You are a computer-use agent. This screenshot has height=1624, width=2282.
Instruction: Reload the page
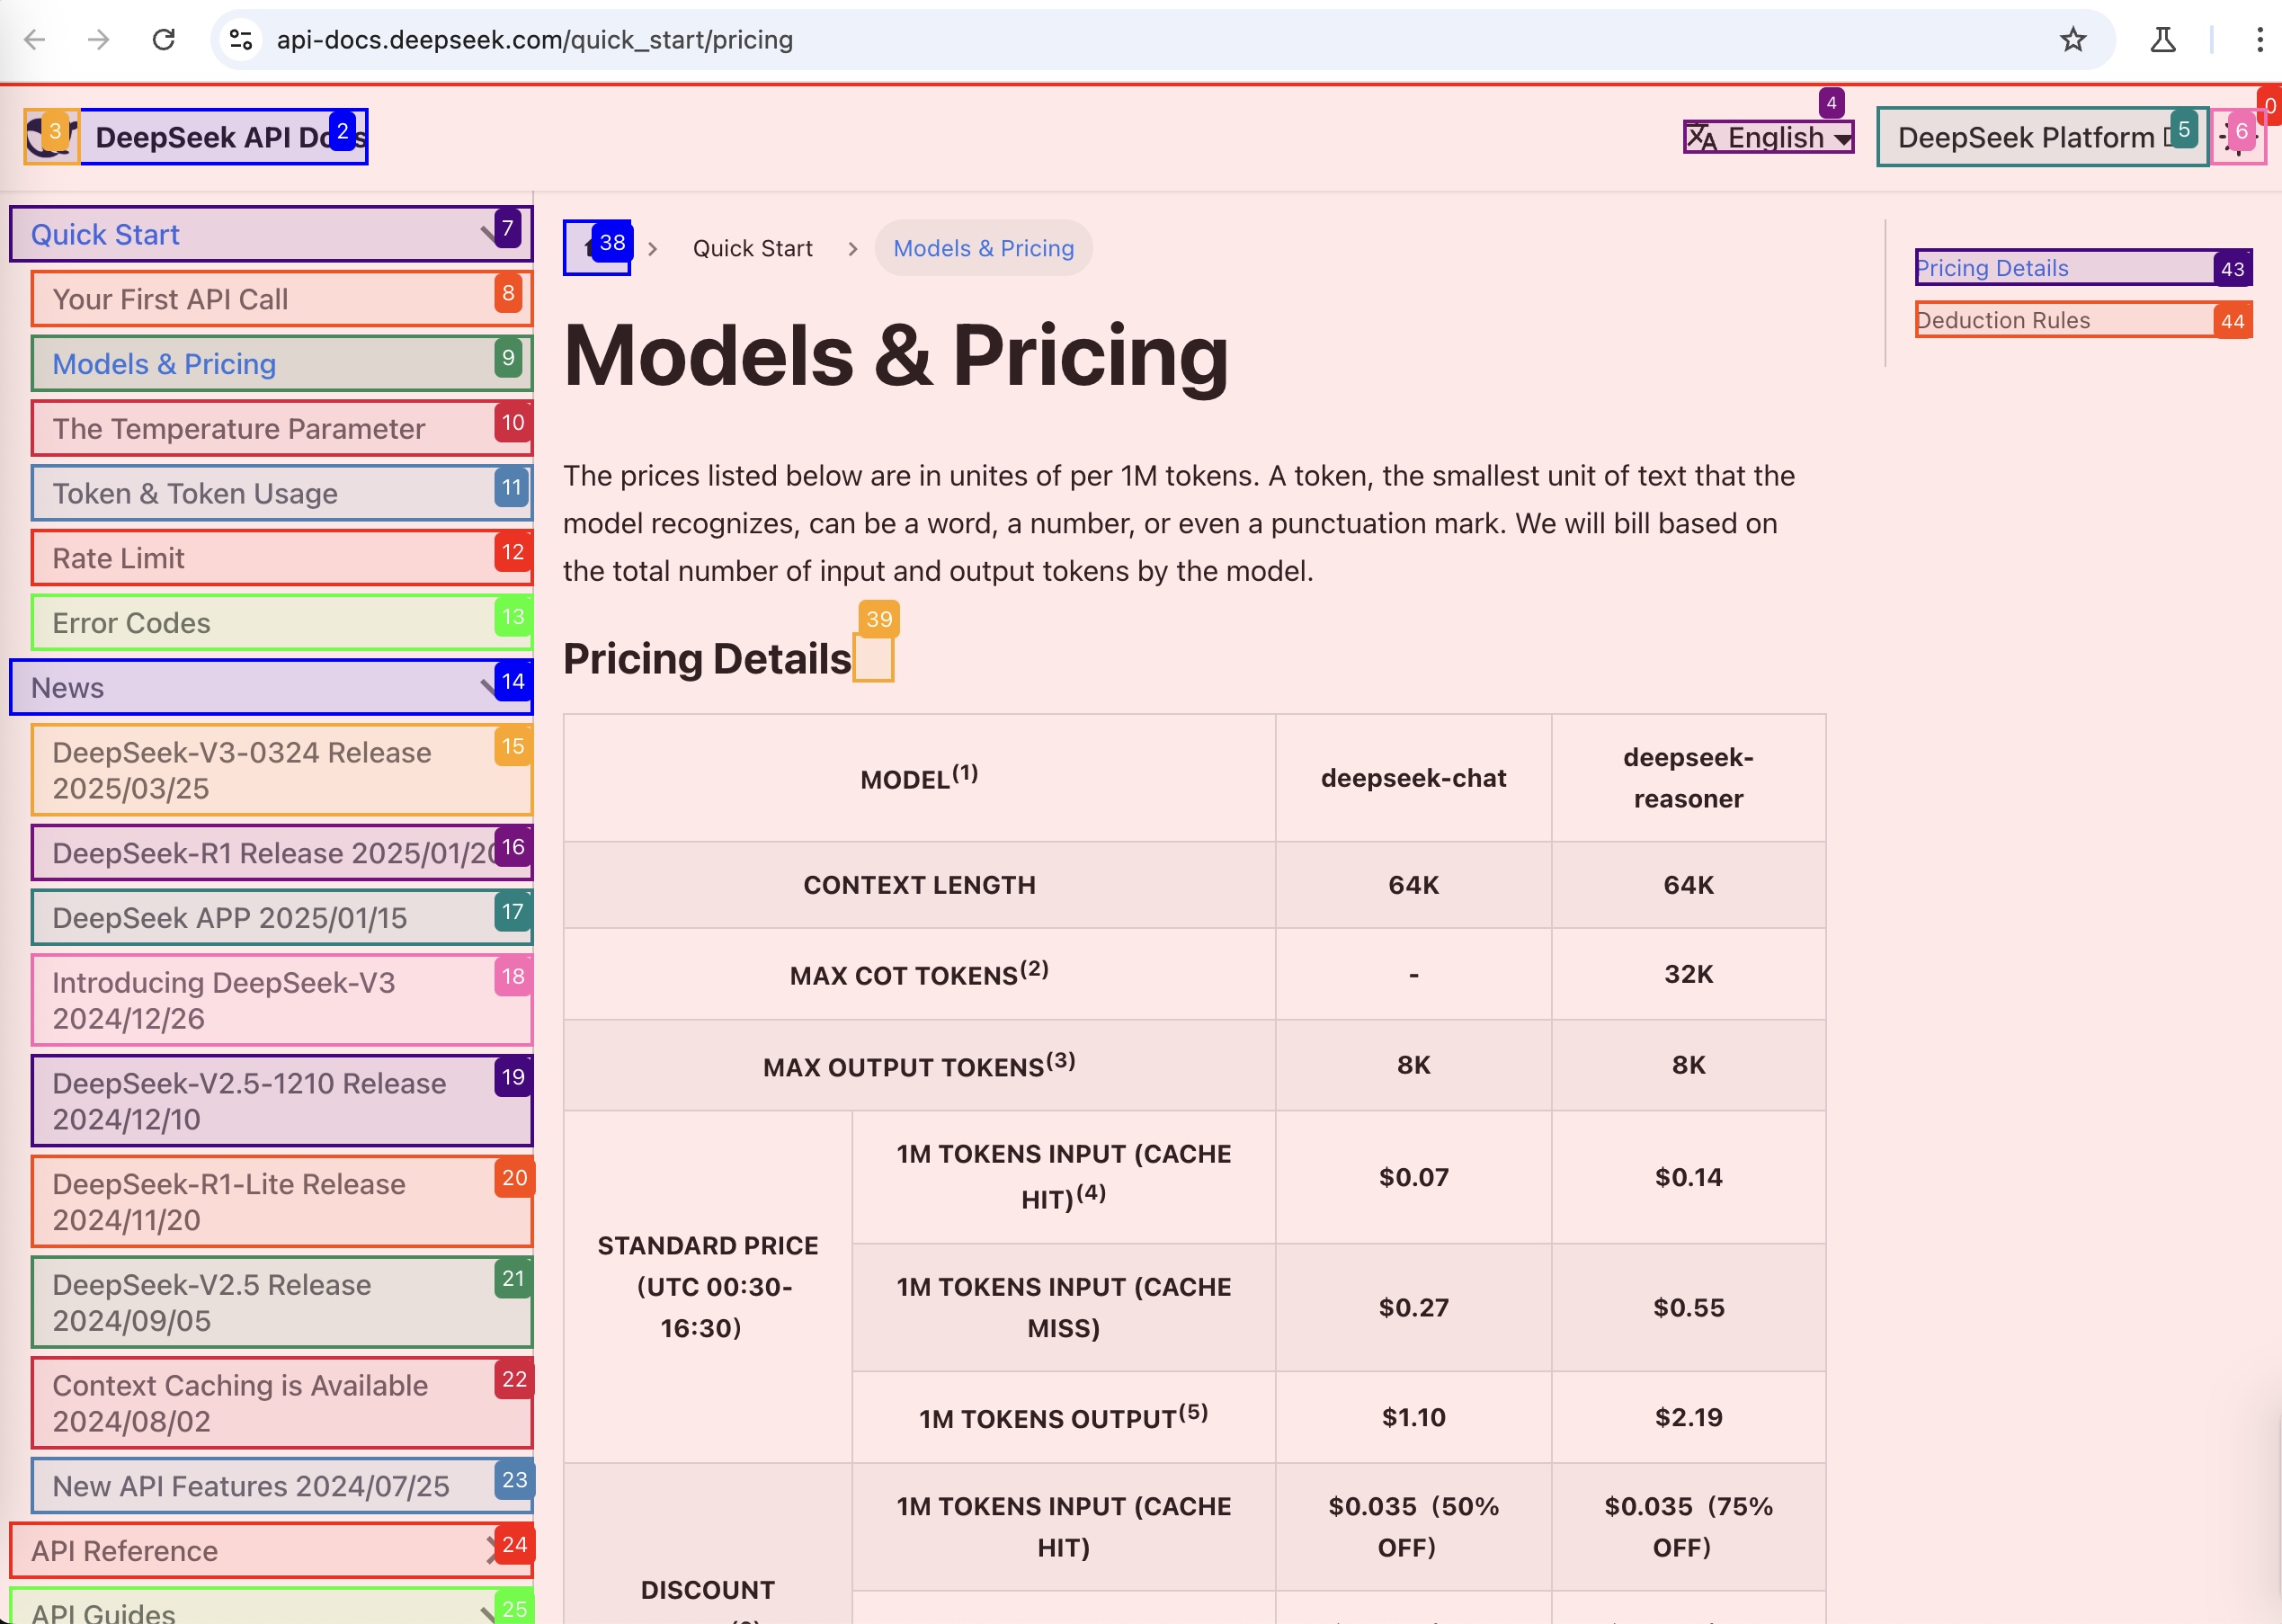pyautogui.click(x=164, y=40)
